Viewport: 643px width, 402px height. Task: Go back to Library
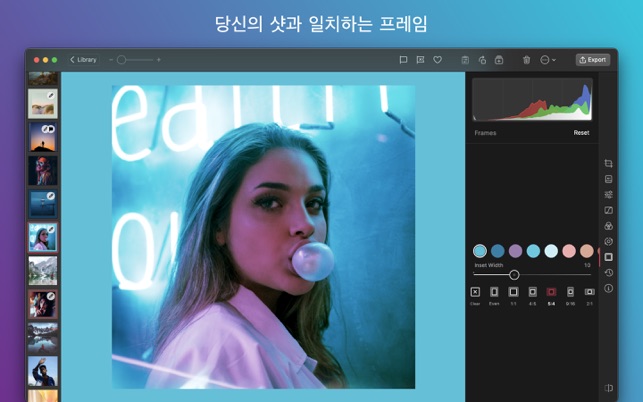click(84, 60)
